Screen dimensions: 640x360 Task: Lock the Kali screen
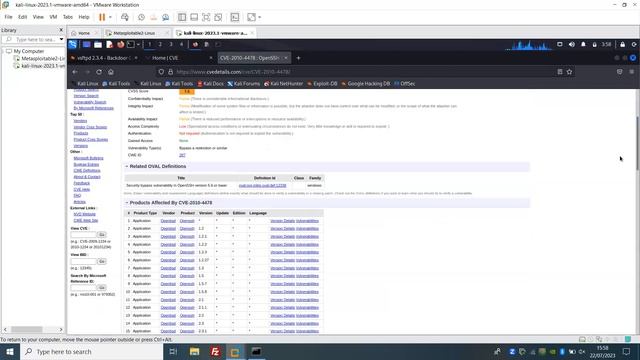tap(622, 44)
